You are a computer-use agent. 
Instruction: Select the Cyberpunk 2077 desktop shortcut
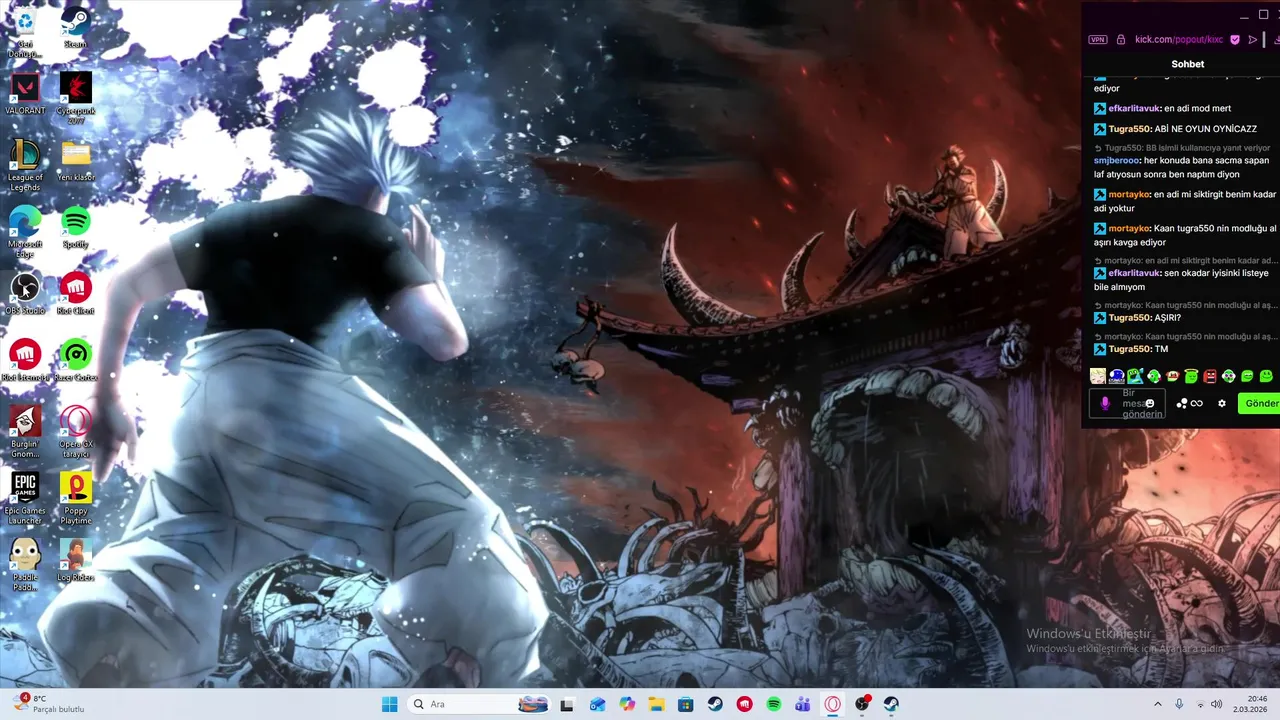coord(75,97)
